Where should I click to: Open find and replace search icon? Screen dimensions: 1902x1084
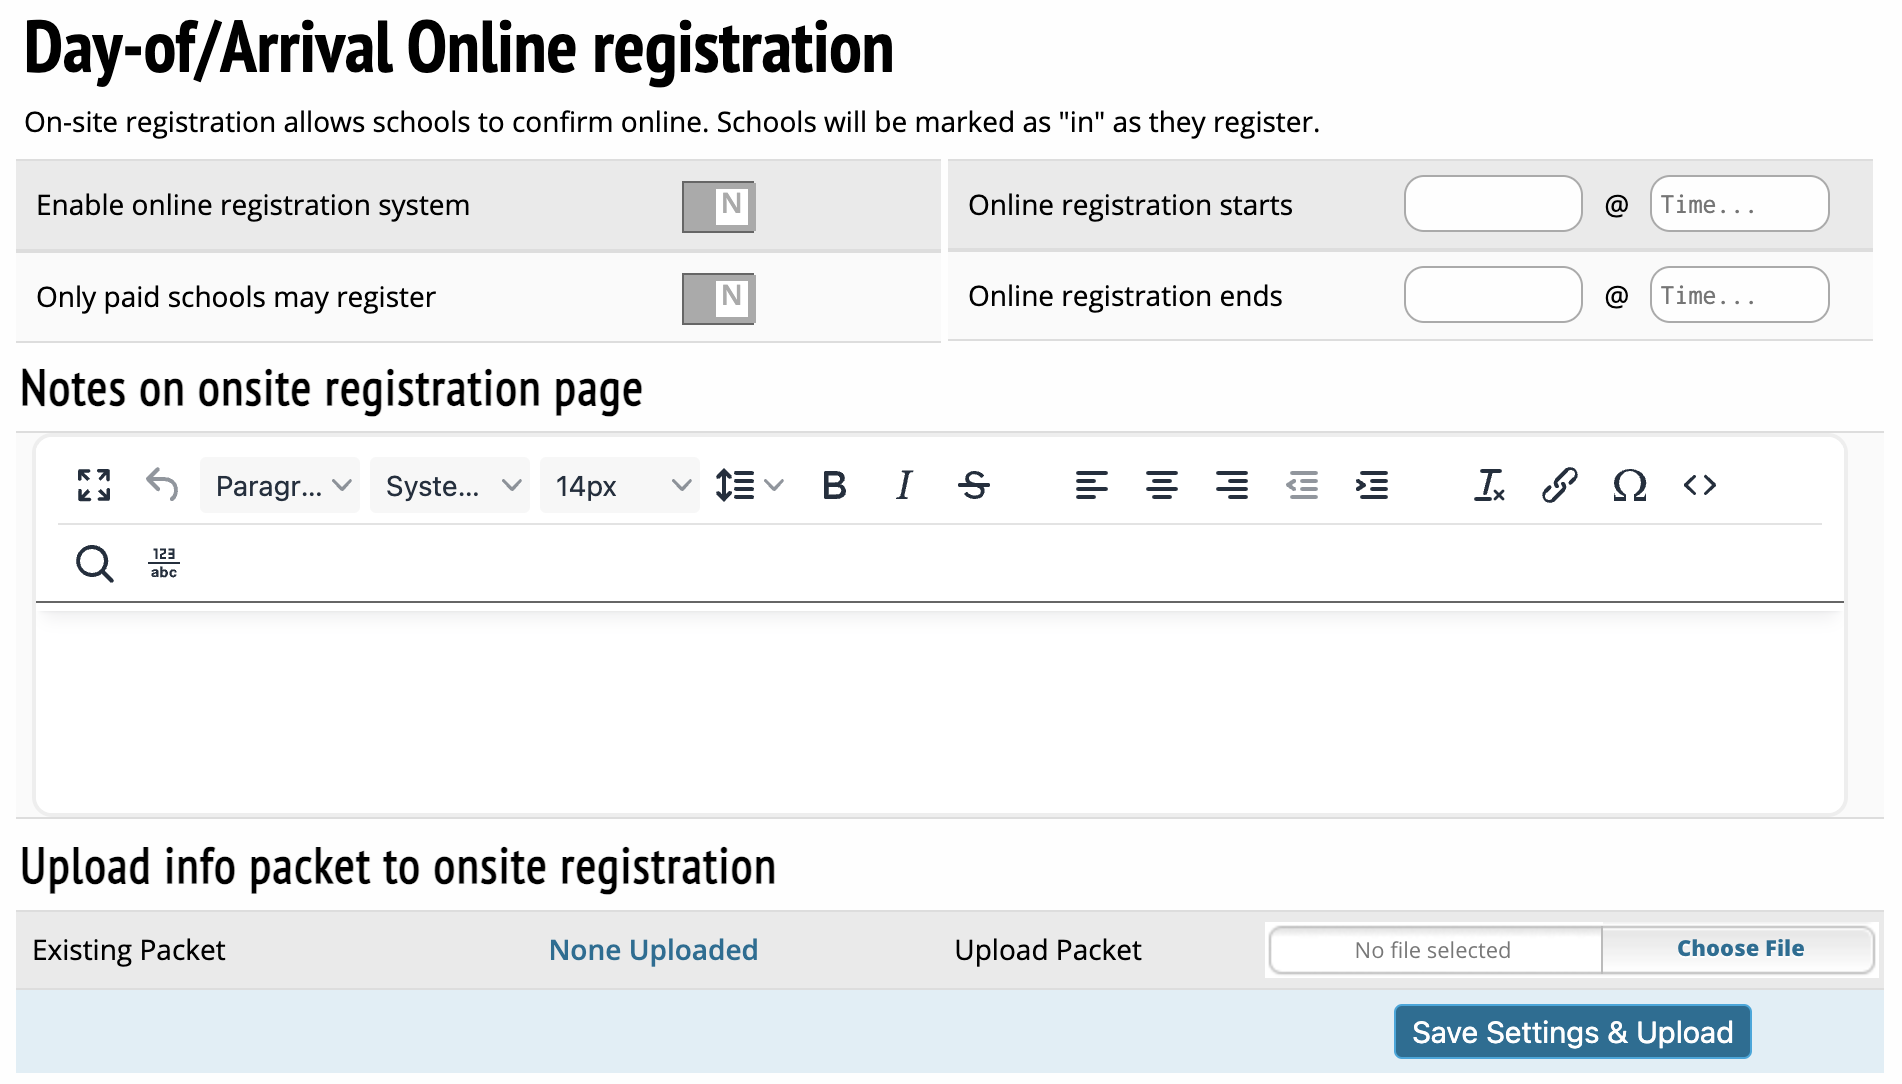pyautogui.click(x=94, y=564)
